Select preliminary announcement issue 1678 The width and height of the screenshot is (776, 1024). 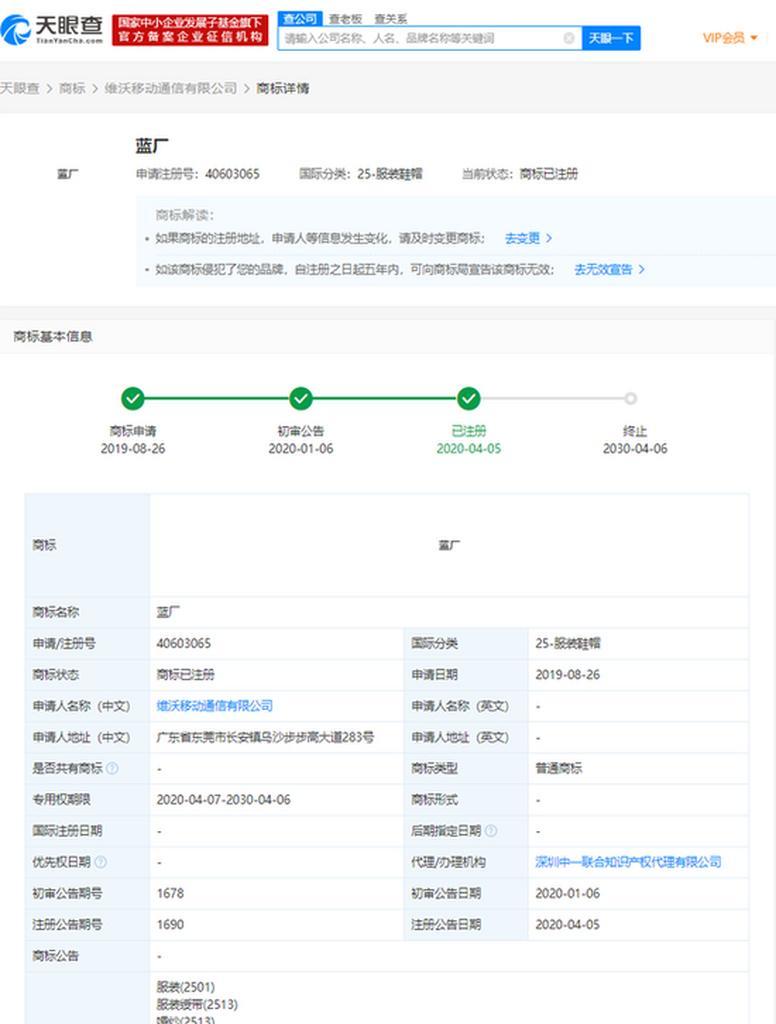[x=170, y=893]
